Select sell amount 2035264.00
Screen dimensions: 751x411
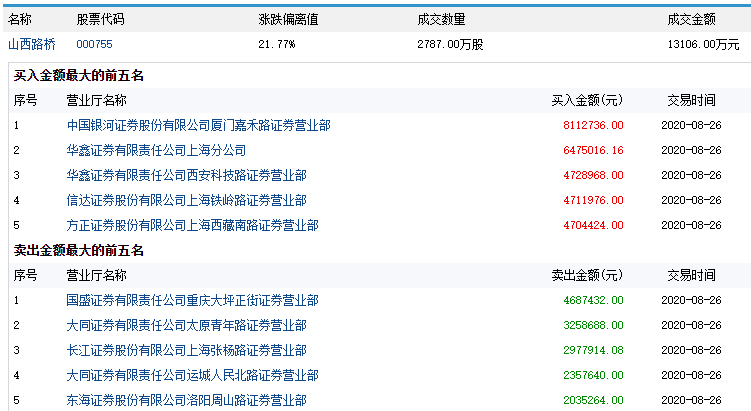click(593, 400)
